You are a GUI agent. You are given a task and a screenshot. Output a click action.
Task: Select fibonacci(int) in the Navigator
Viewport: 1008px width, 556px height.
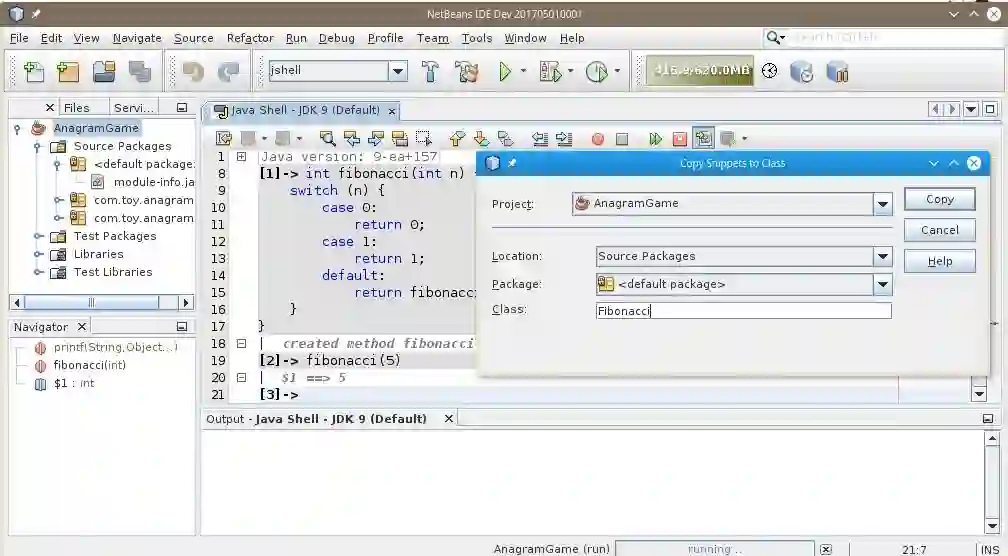coord(89,365)
